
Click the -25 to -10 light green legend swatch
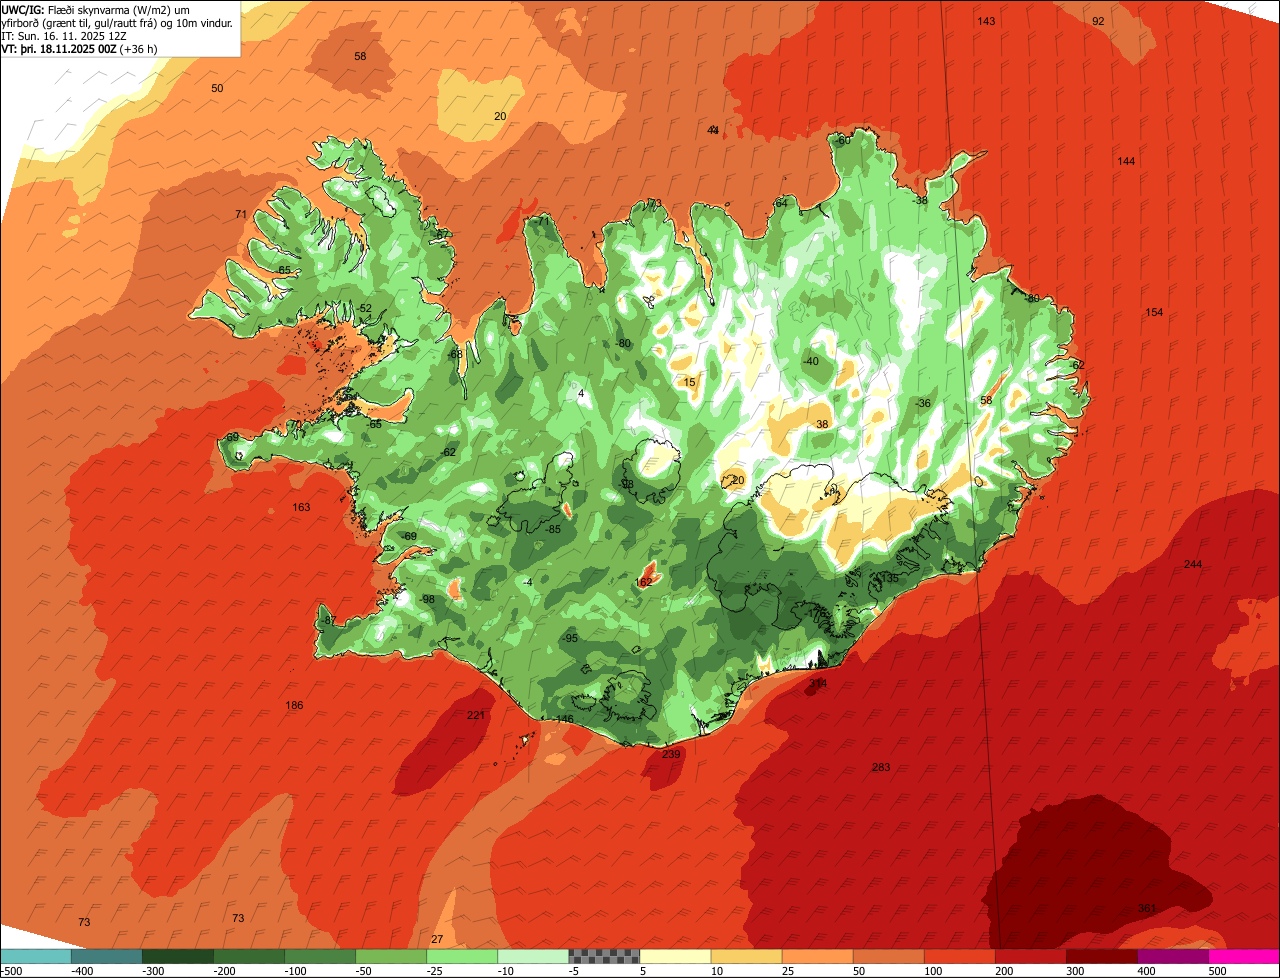pos(462,956)
